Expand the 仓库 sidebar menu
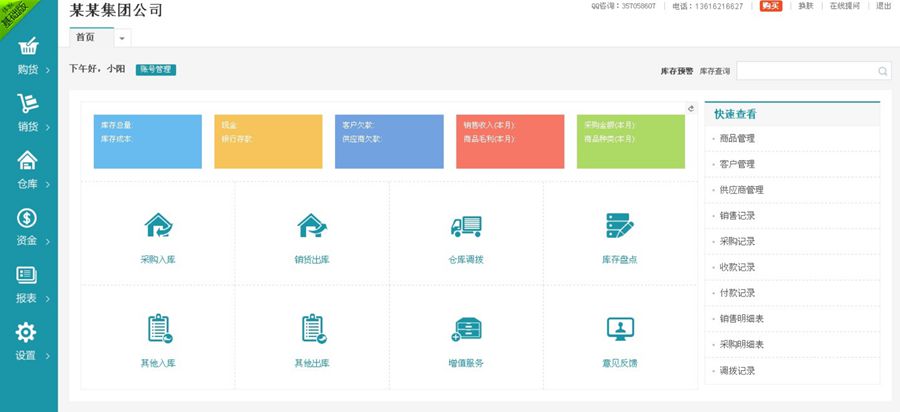Image resolution: width=900 pixels, height=412 pixels. (28, 169)
